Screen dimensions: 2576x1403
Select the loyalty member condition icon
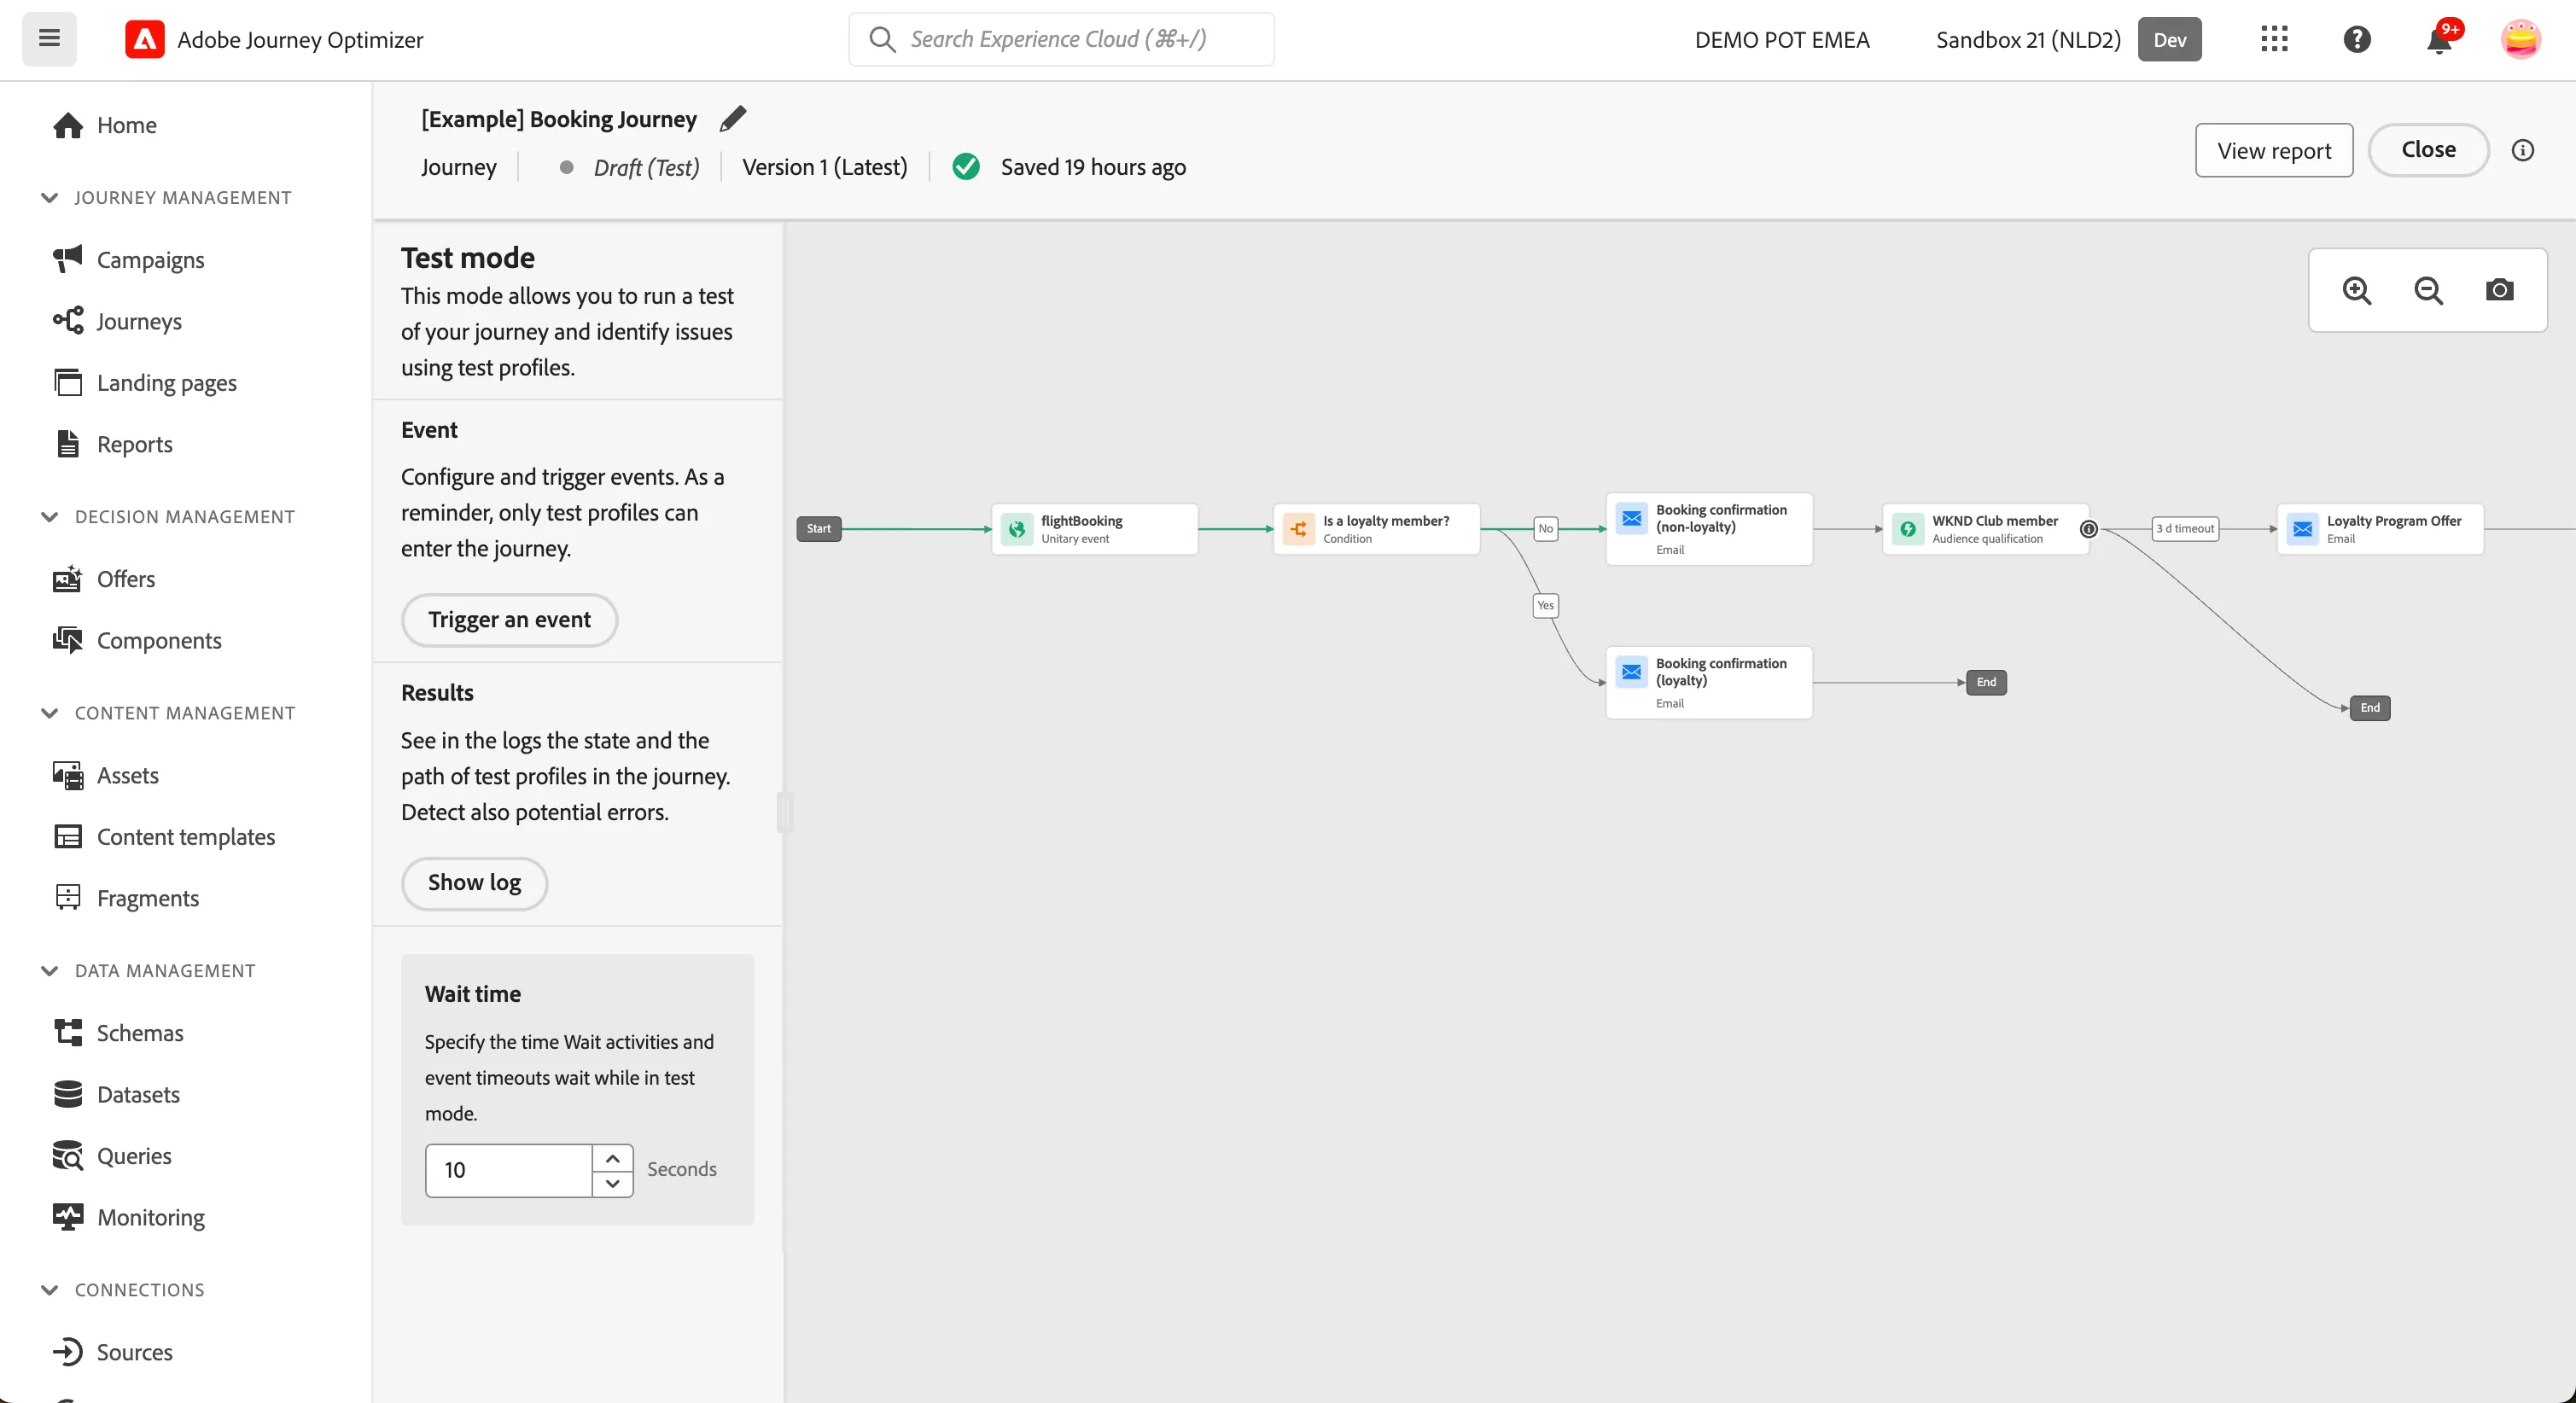click(x=1299, y=529)
